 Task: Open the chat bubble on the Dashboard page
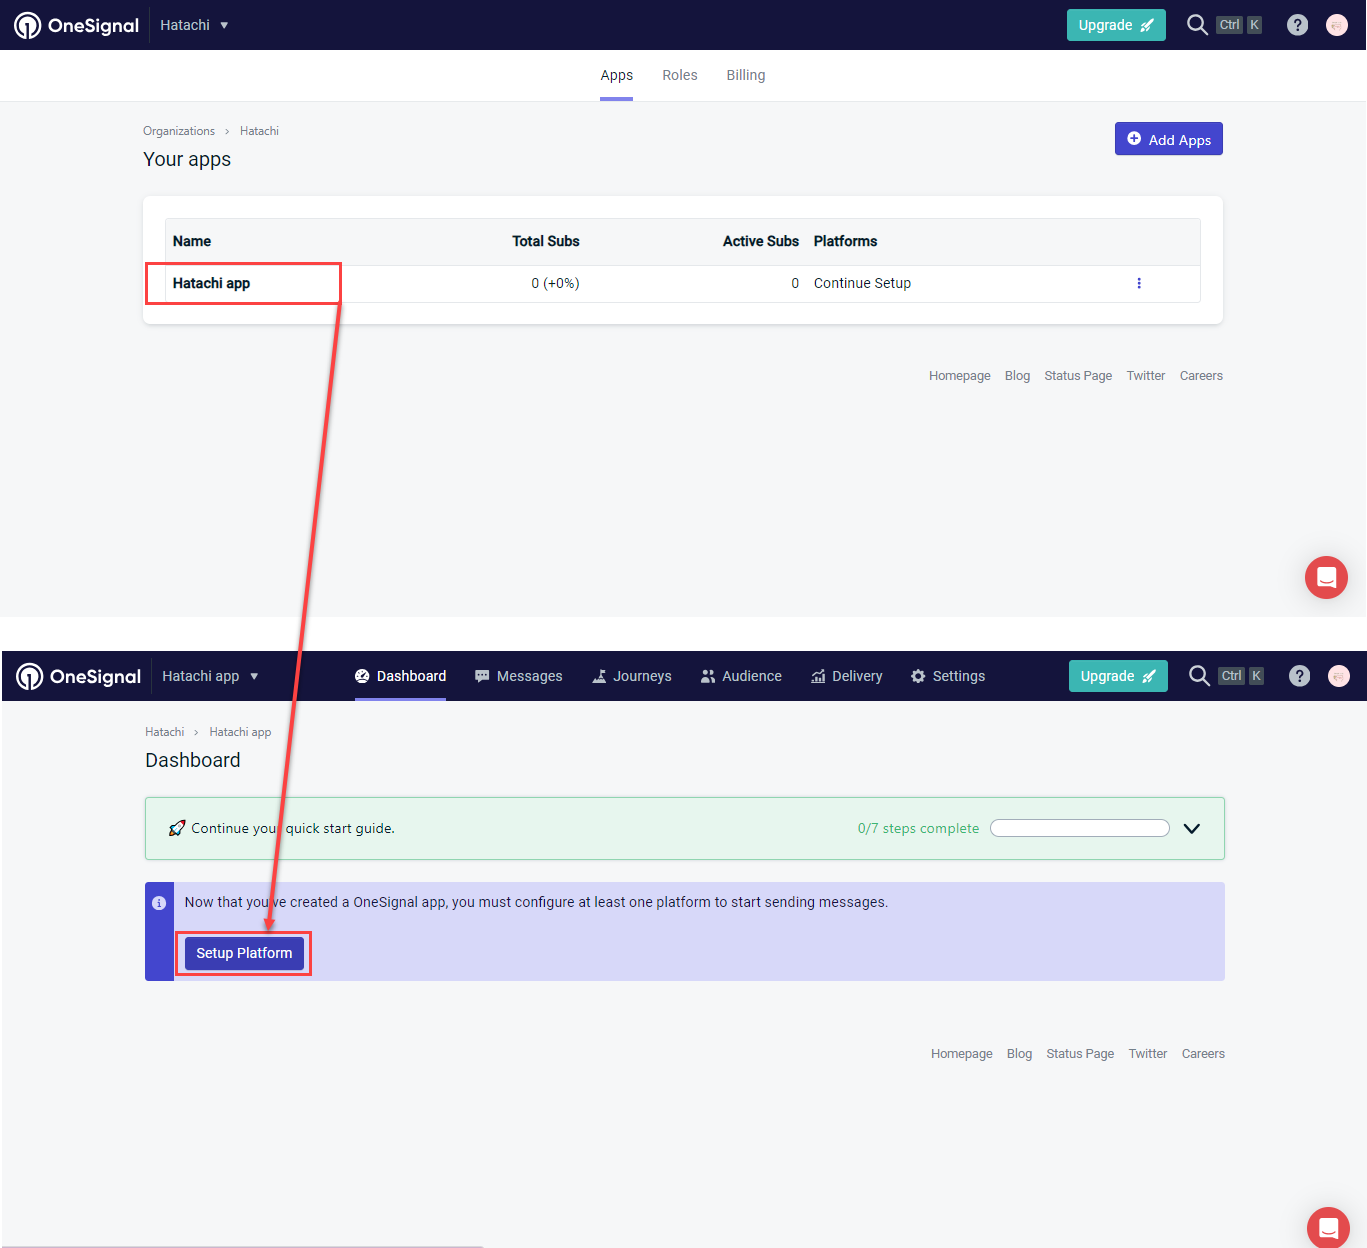1328,1227
